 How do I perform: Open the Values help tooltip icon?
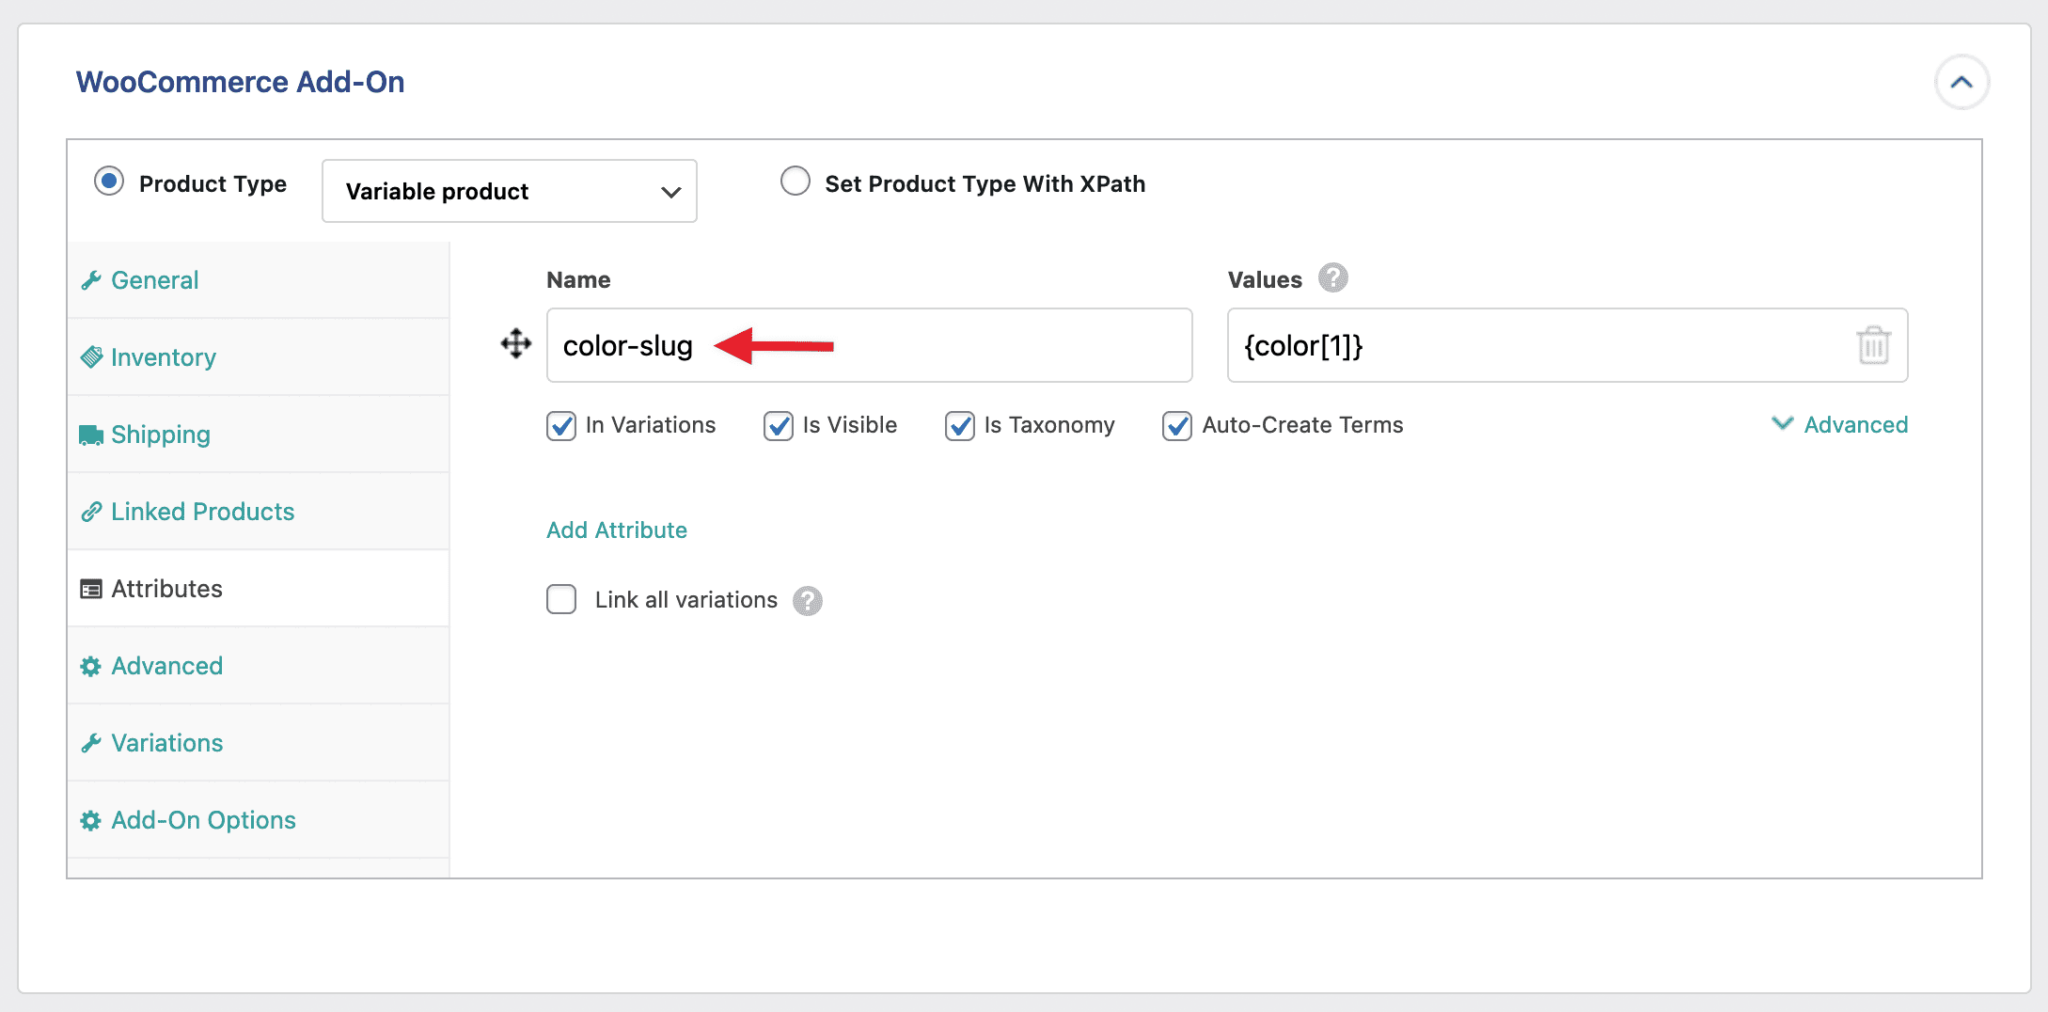tap(1334, 278)
